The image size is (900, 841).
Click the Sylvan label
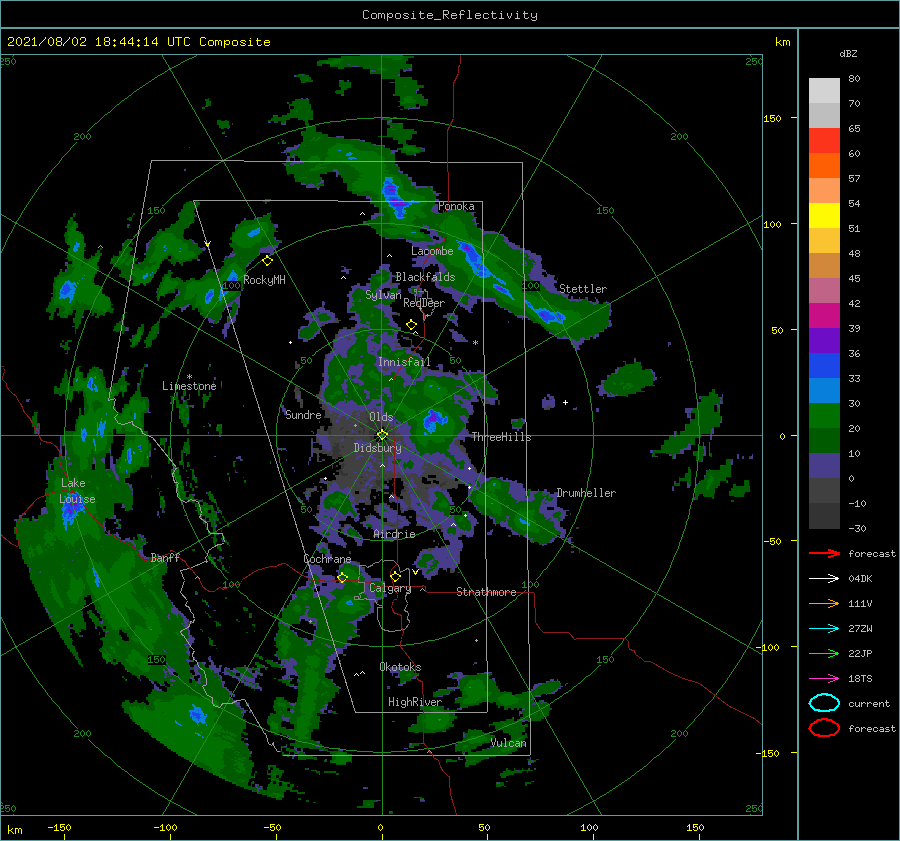click(x=383, y=294)
